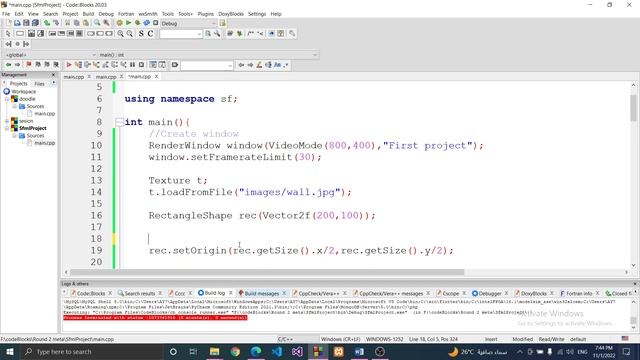Screen dimensions: 640x360
Task: Open the Debug menu
Action: (106, 14)
